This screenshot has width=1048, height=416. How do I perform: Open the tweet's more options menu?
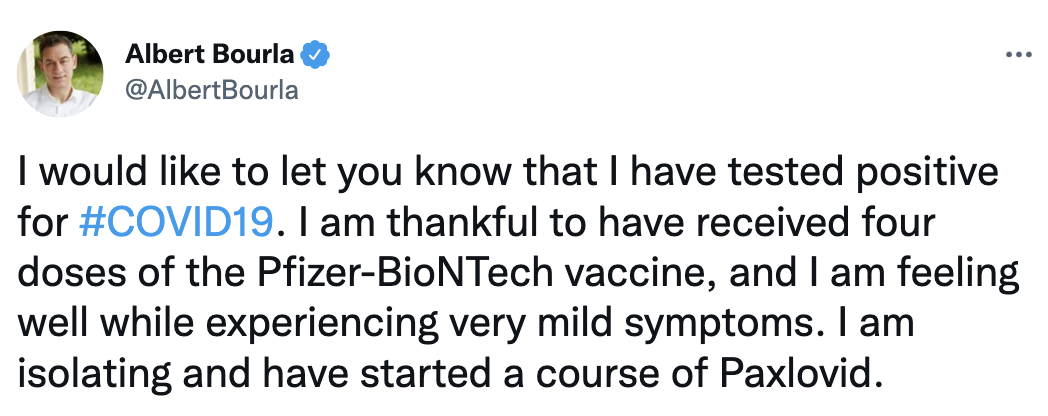coord(1018,56)
